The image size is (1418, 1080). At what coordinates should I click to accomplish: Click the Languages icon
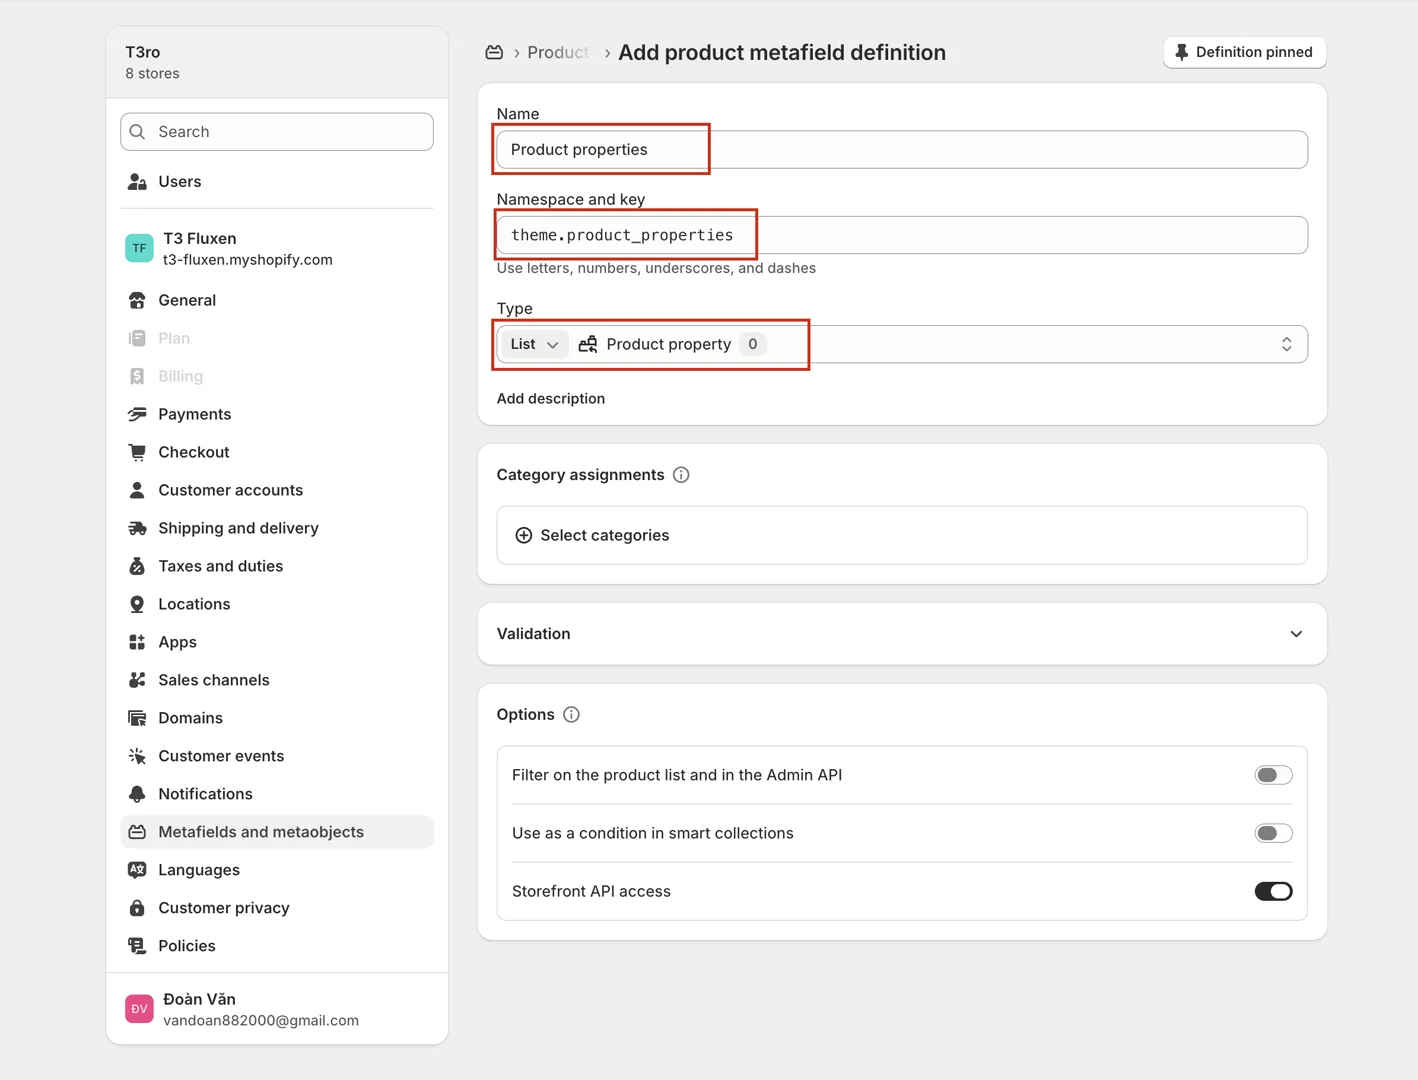pyautogui.click(x=137, y=870)
